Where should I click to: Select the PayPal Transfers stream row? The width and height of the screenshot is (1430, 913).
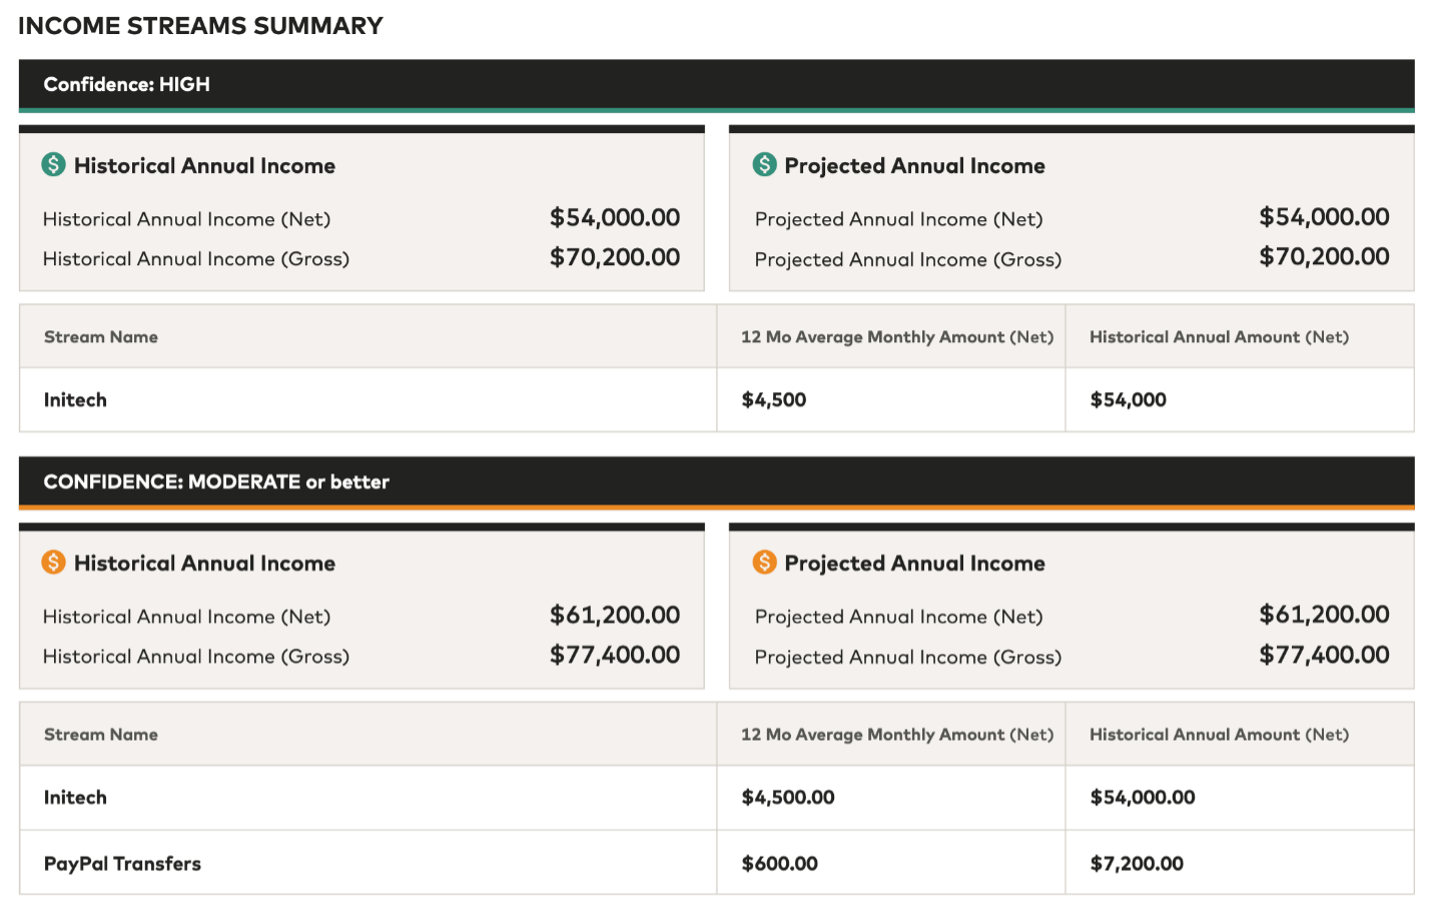(122, 863)
